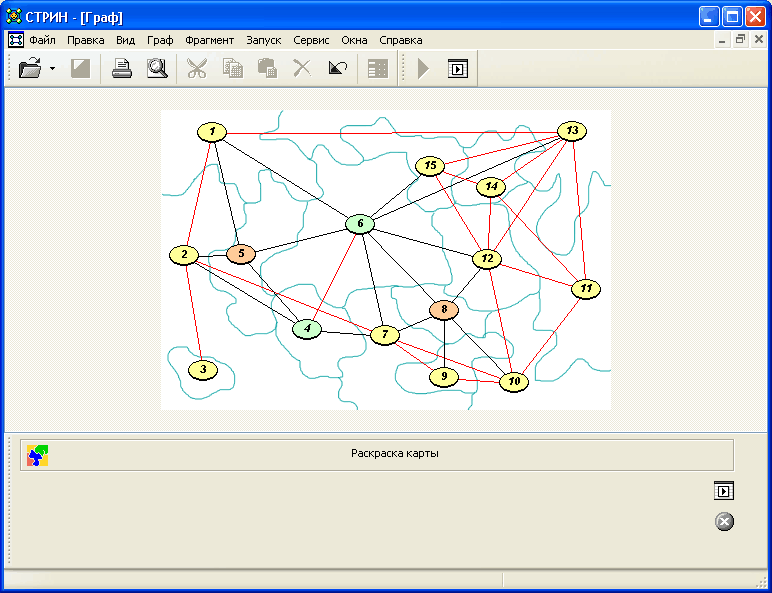Select graph node 10
This screenshot has height=593, width=772.
point(514,382)
